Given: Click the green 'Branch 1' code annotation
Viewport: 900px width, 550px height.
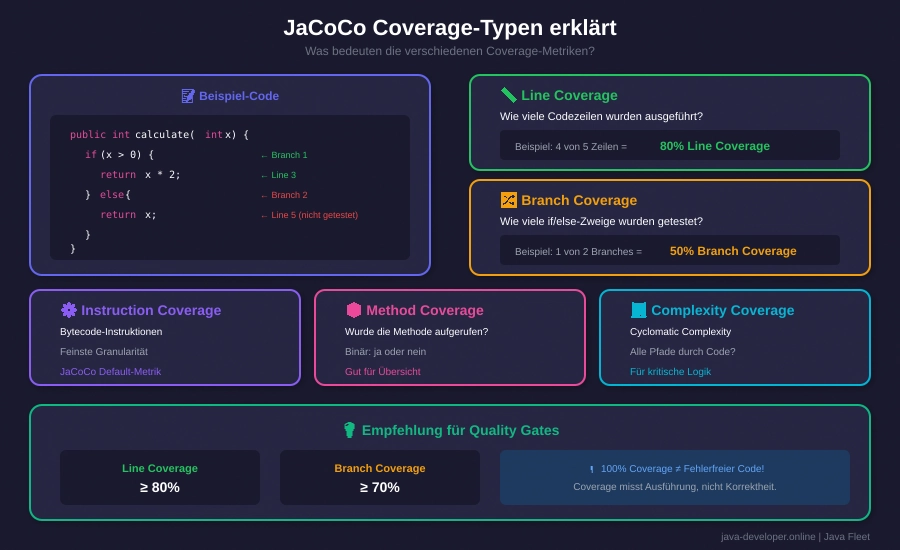Looking at the screenshot, I should tap(284, 155).
